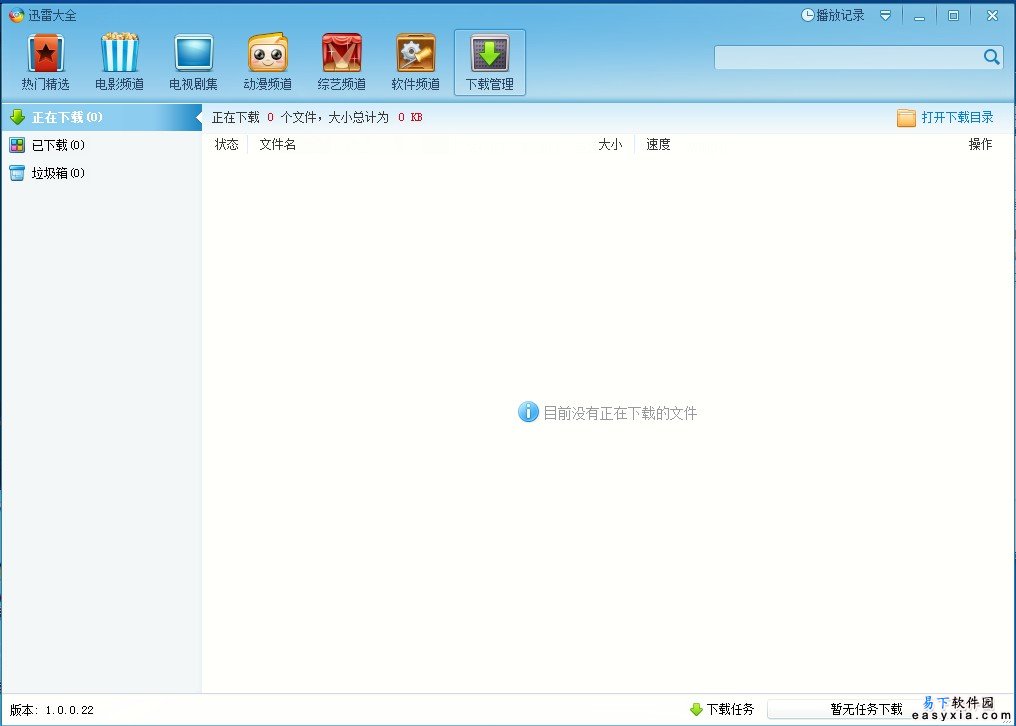Screen dimensions: 1016x726
Task: Click the 速度 column header
Action: (x=658, y=145)
